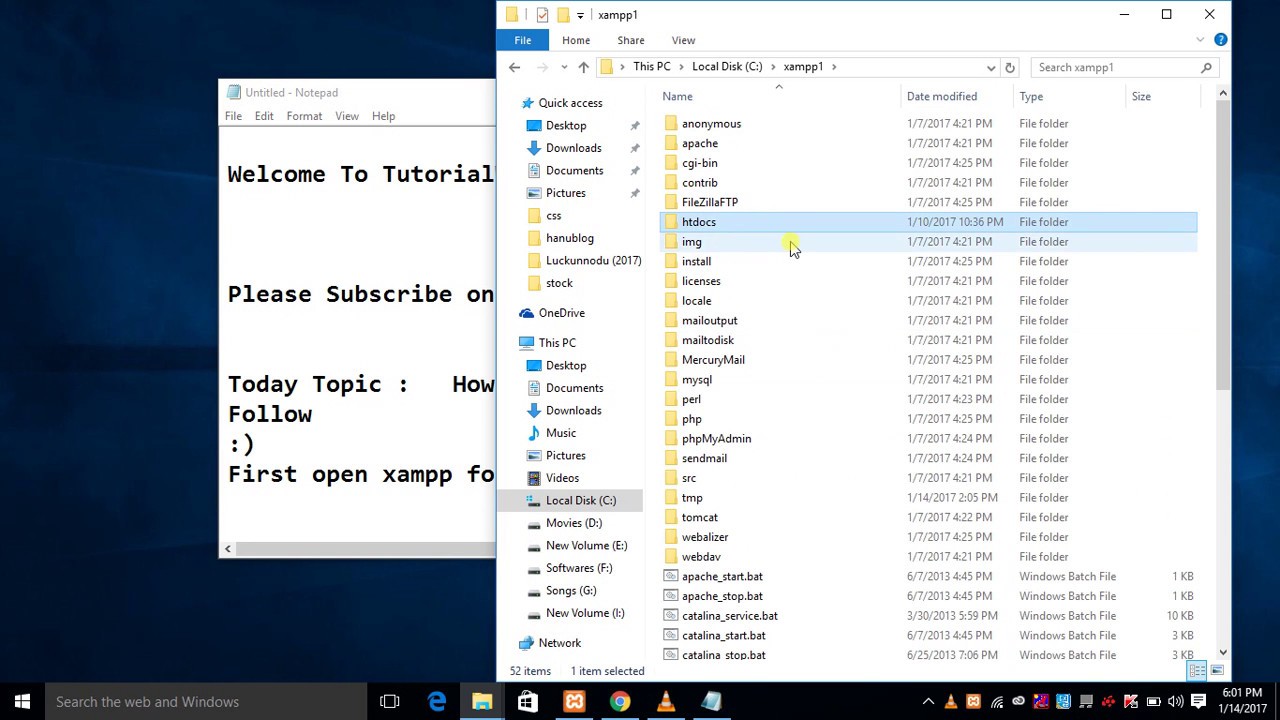Click Explorer file list vertical scrollbar thumb
The height and width of the screenshot is (720, 1280).
pyautogui.click(x=1223, y=245)
